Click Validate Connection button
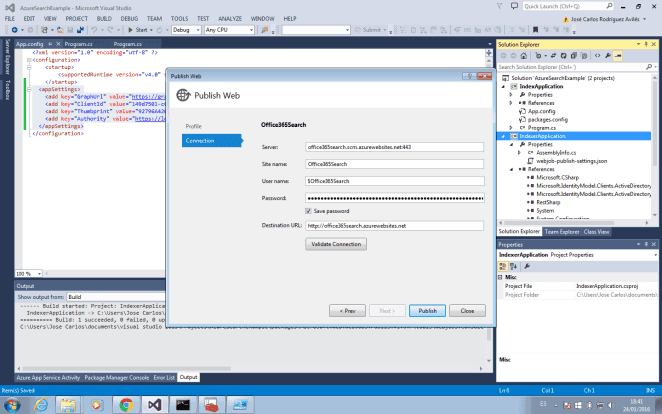The width and height of the screenshot is (662, 414). coord(336,244)
